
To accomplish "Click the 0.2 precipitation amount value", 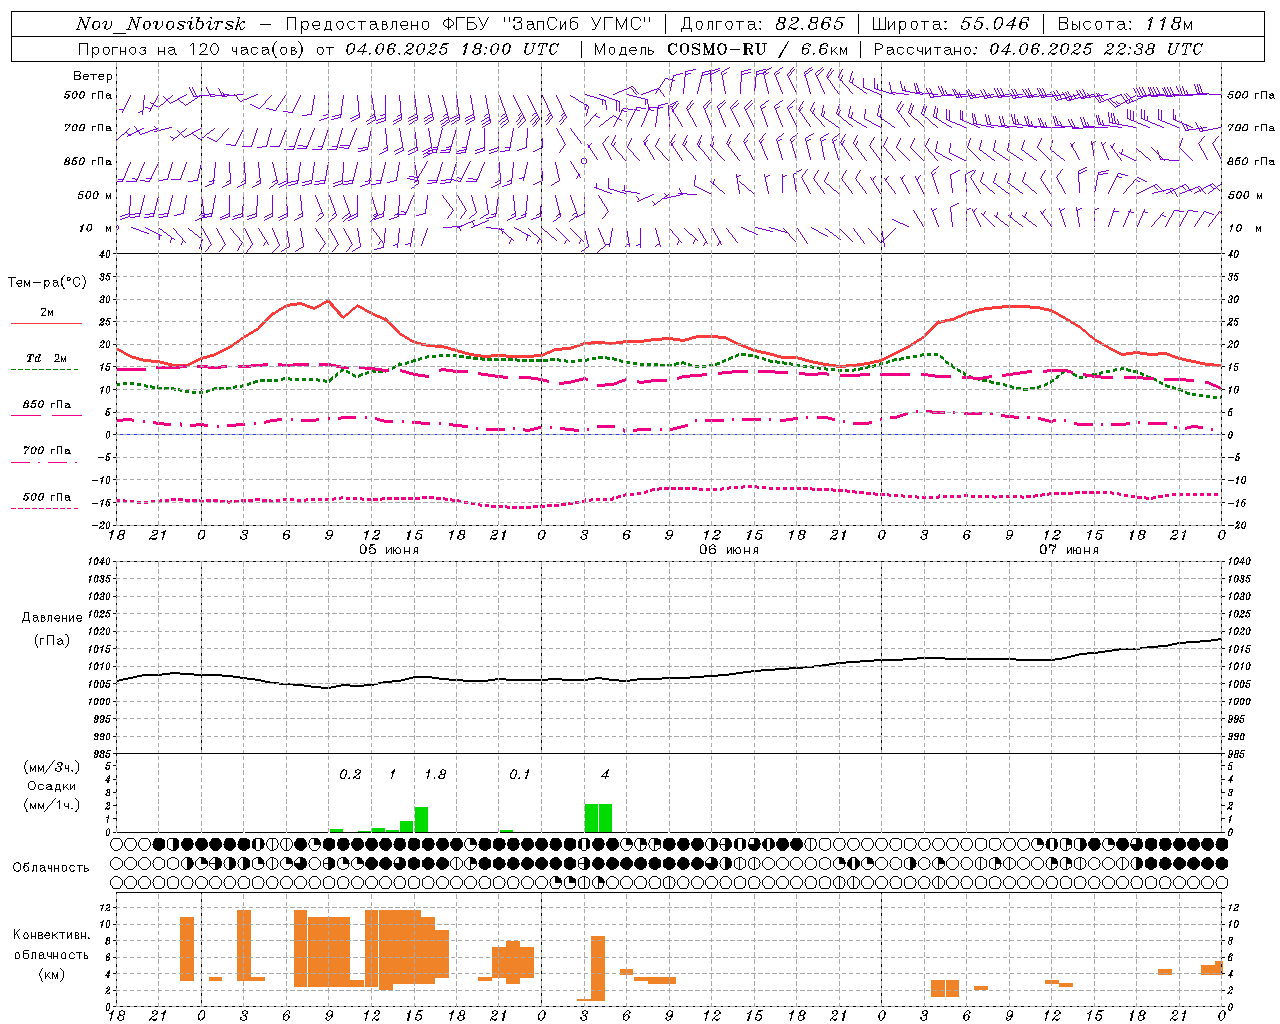I will pos(350,775).
